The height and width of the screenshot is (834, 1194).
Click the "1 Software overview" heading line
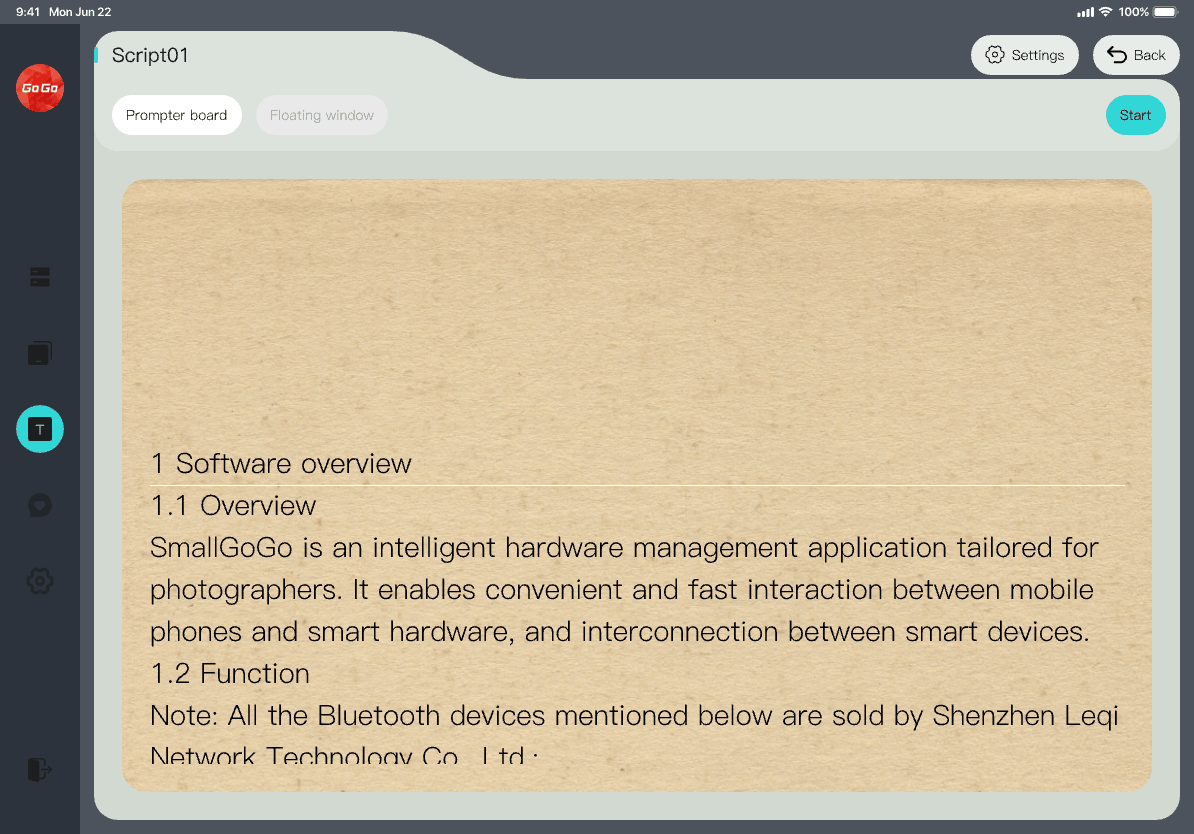point(281,464)
